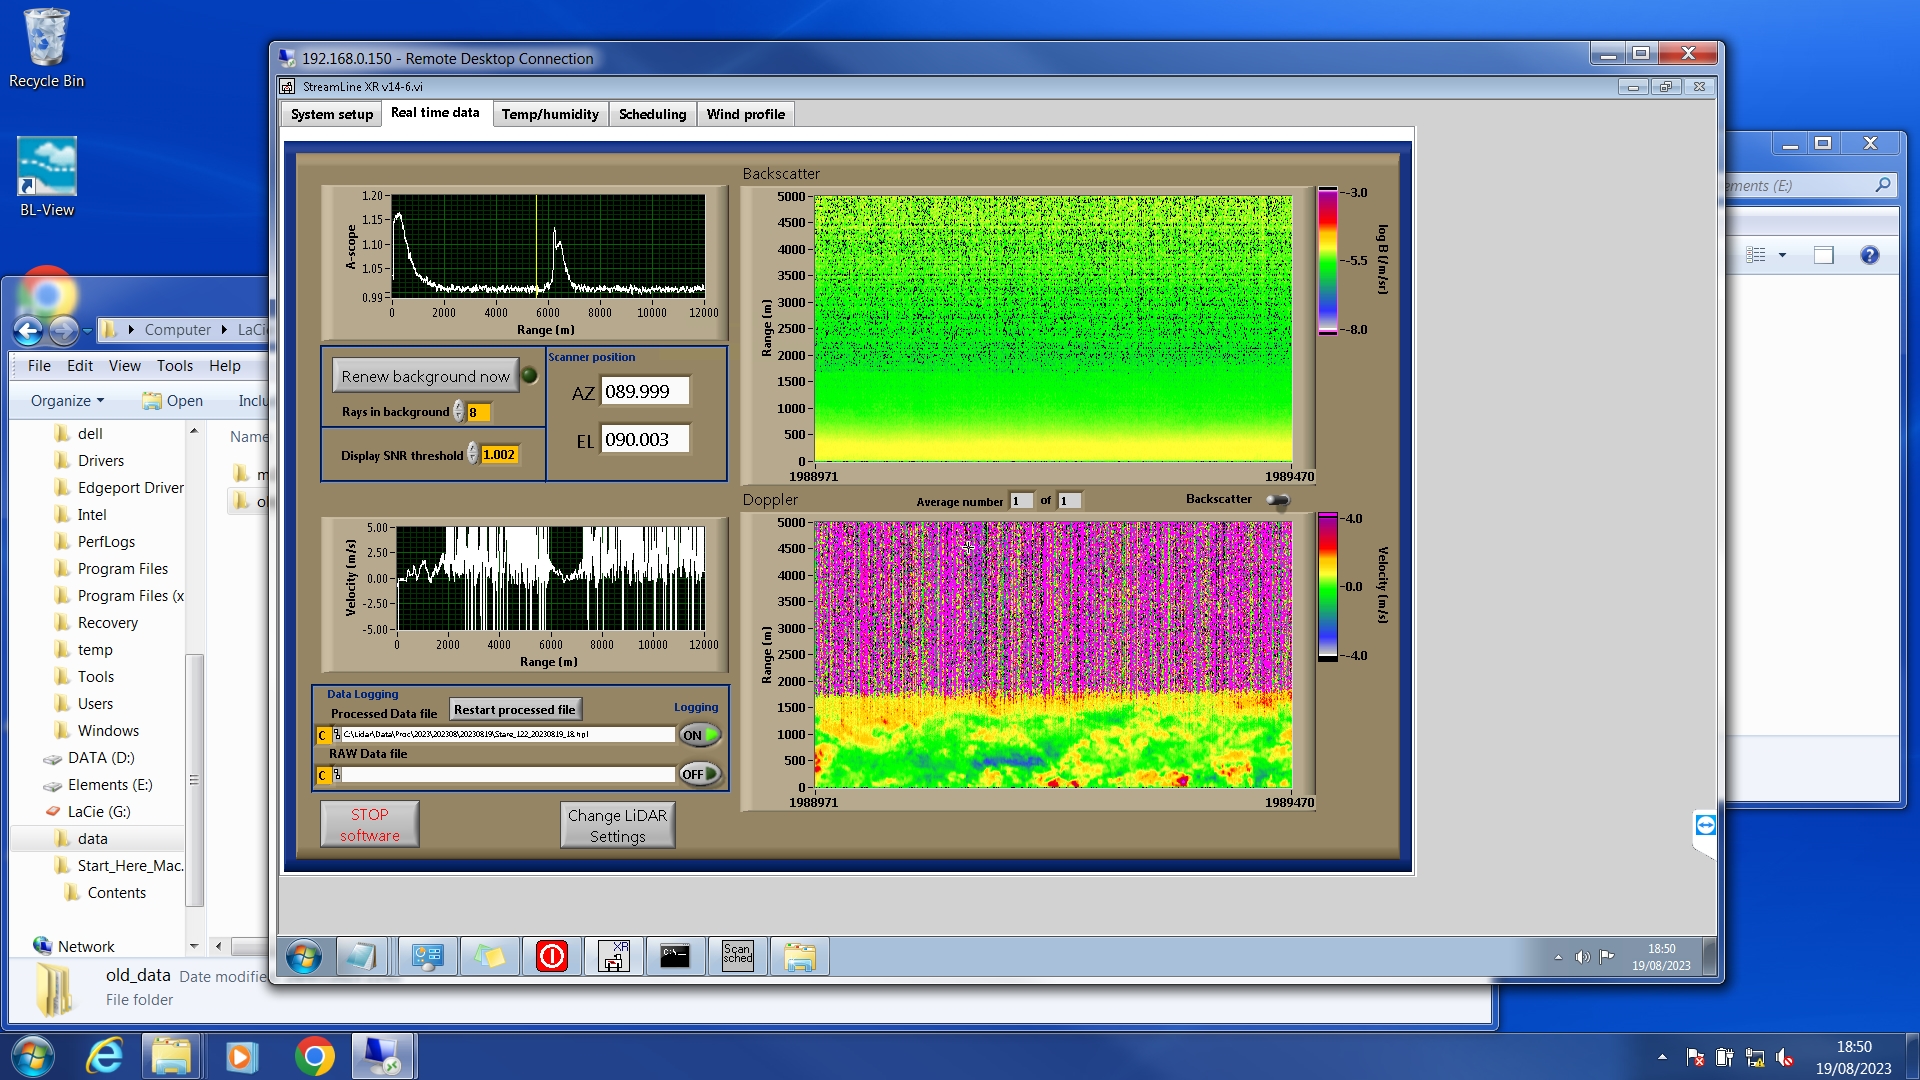Toggle Processed Data file logging ON switch
Viewport: 1920px width, 1080px height.
tap(700, 735)
